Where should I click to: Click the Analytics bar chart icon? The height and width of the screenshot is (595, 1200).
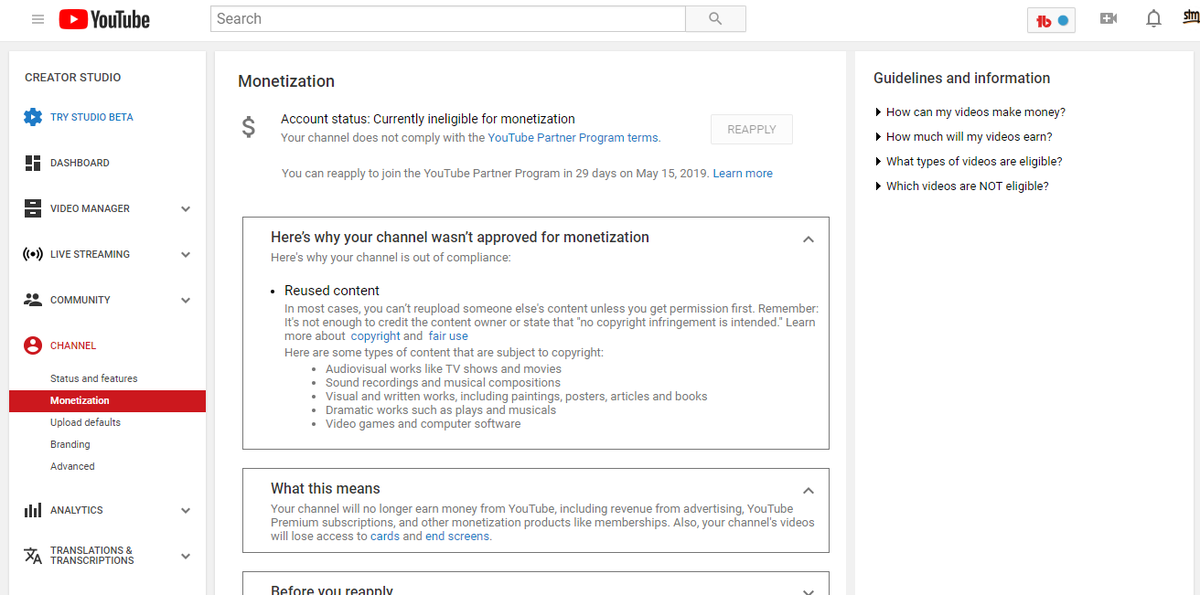33,510
